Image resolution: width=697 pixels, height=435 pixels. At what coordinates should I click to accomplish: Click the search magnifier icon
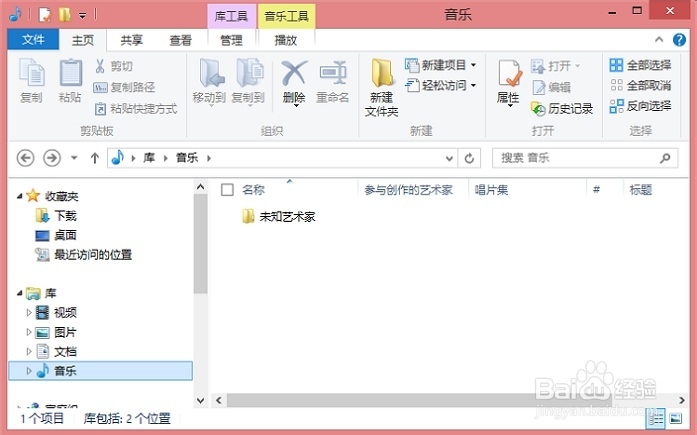pyautogui.click(x=665, y=158)
